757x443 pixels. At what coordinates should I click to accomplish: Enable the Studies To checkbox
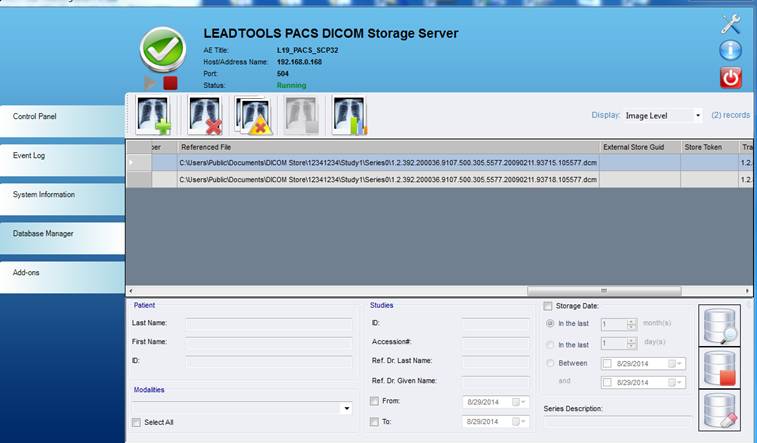(x=374, y=422)
